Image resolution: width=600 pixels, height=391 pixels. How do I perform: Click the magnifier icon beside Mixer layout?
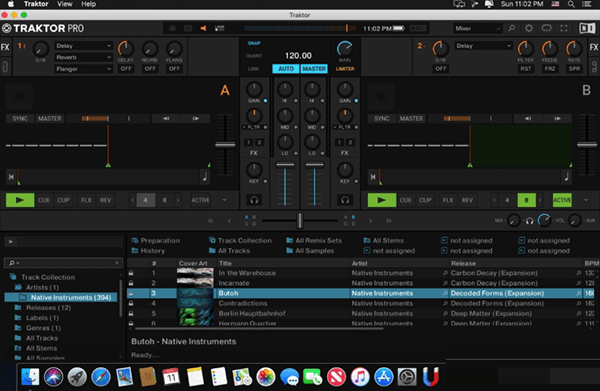(x=511, y=28)
